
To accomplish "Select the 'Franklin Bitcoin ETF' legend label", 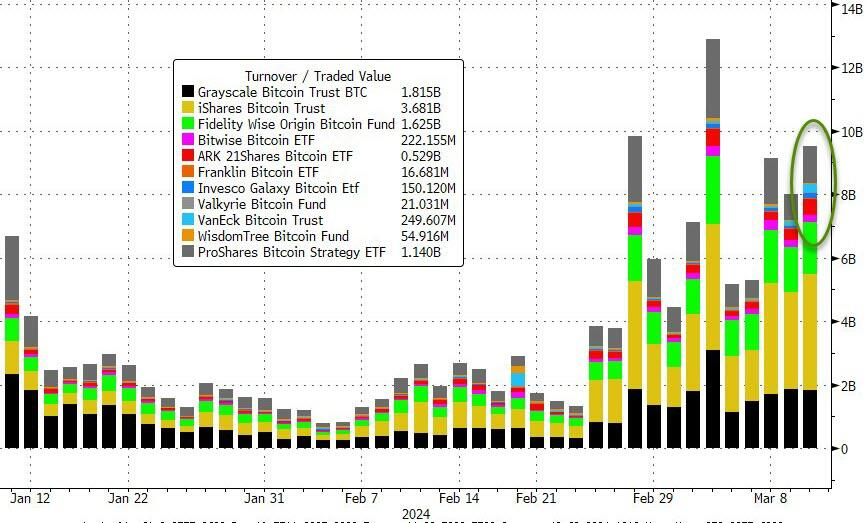I will pyautogui.click(x=258, y=172).
